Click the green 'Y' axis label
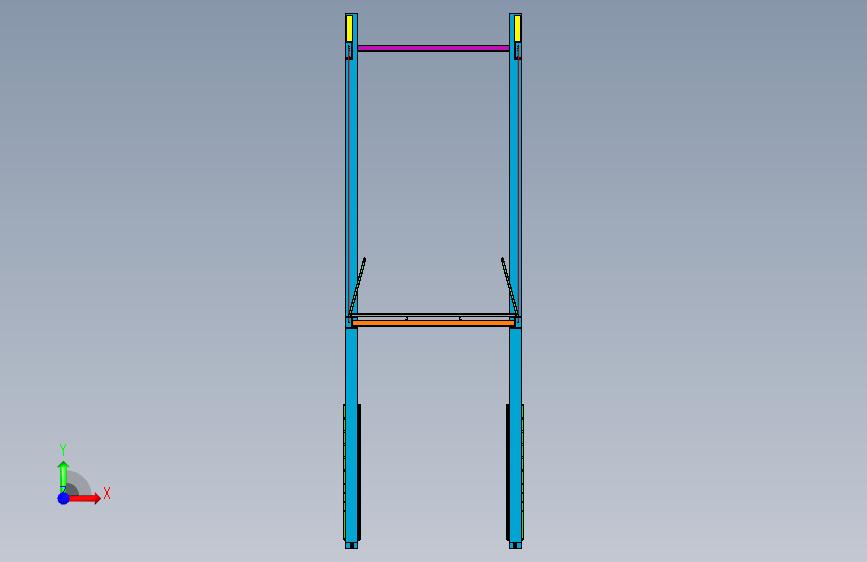The image size is (867, 562). point(63,449)
